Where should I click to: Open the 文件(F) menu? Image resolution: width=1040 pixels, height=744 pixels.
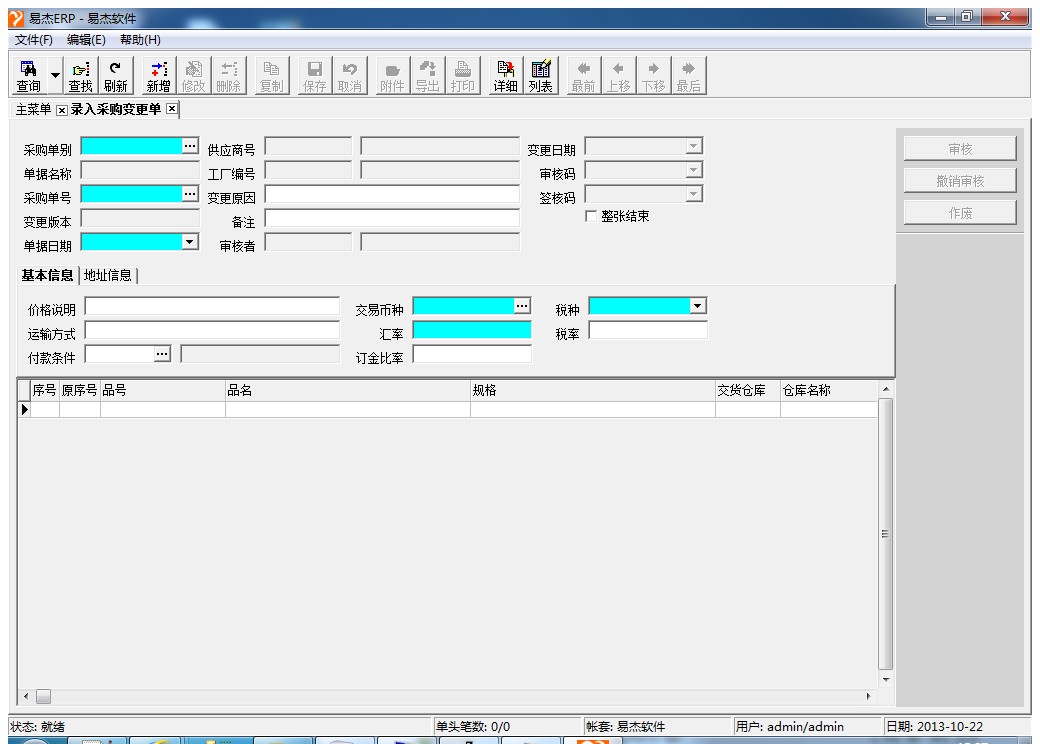[34, 40]
